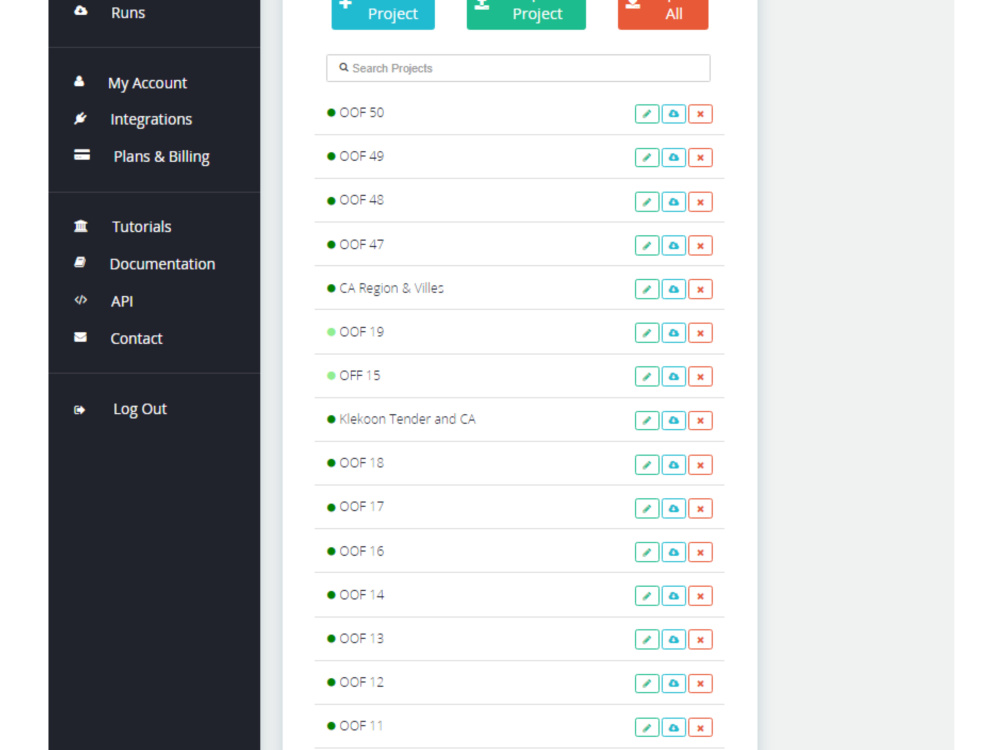Open the Contact page

[x=136, y=339]
